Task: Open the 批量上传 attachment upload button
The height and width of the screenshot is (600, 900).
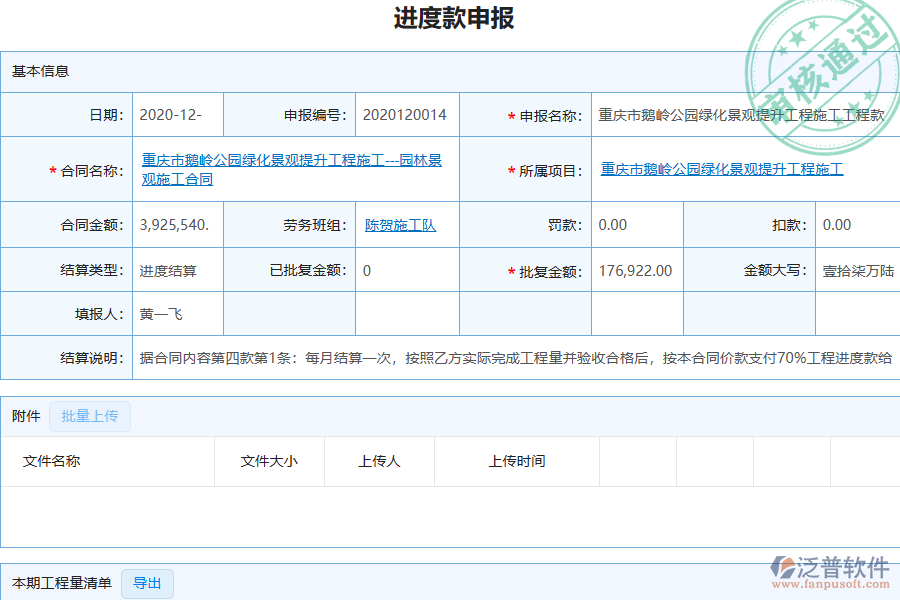Action: [89, 416]
